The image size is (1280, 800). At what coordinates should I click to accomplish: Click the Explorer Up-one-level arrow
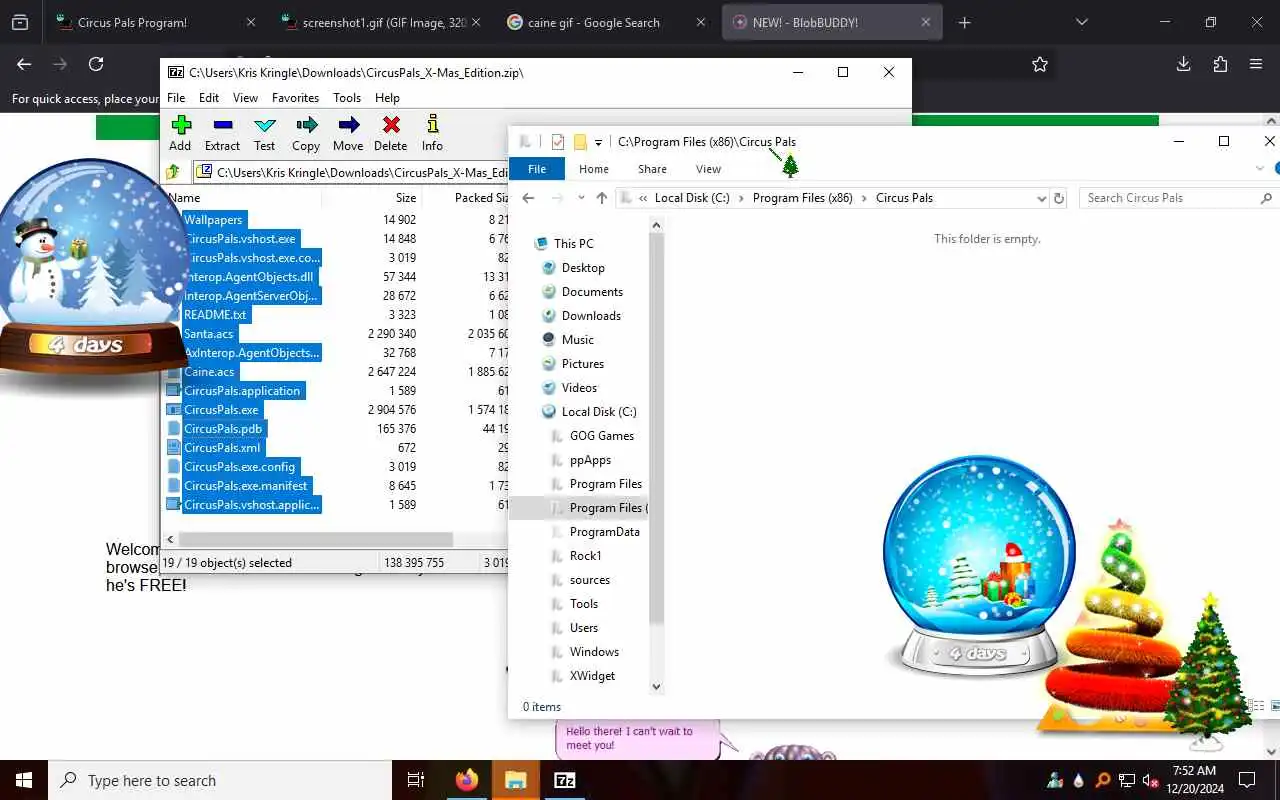coord(601,198)
